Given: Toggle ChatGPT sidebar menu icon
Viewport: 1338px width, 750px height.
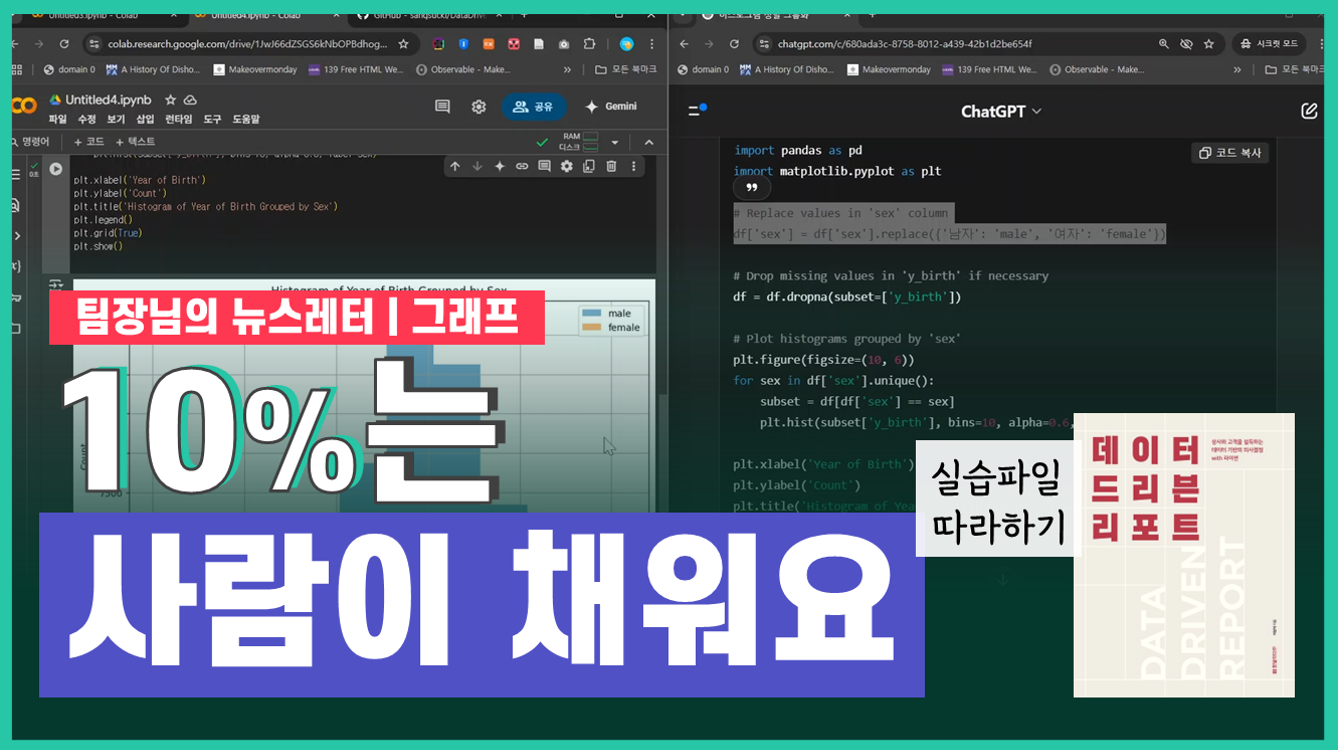Looking at the screenshot, I should tap(697, 110).
